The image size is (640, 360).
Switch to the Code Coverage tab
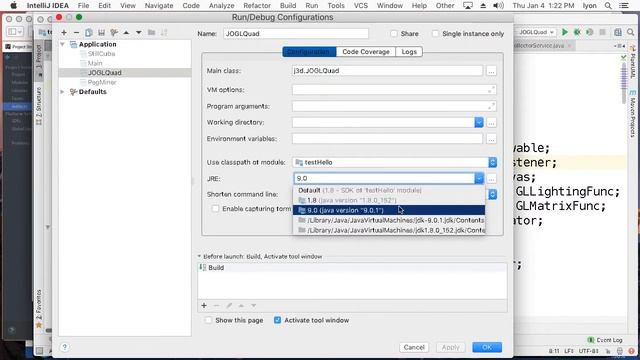point(366,52)
